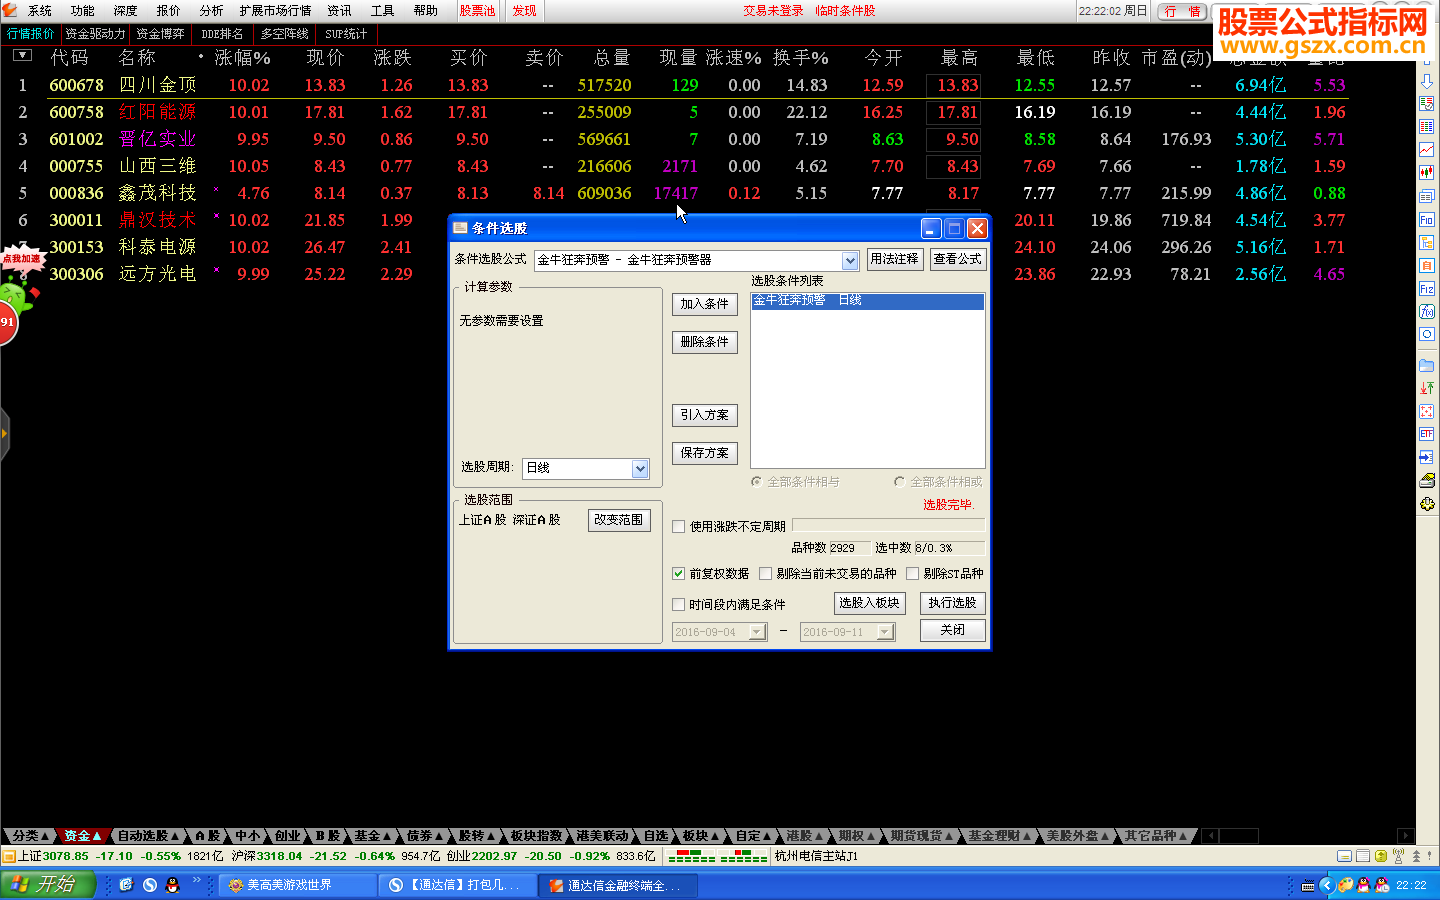Open the 扩展市场行情 menu

(x=275, y=11)
